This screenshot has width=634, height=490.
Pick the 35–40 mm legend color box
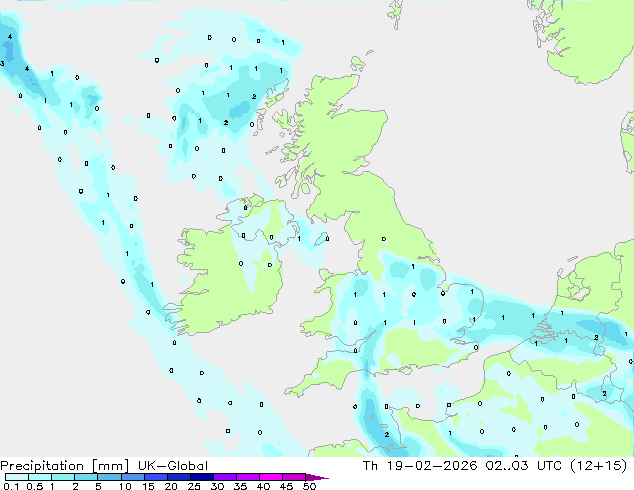[x=247, y=477]
